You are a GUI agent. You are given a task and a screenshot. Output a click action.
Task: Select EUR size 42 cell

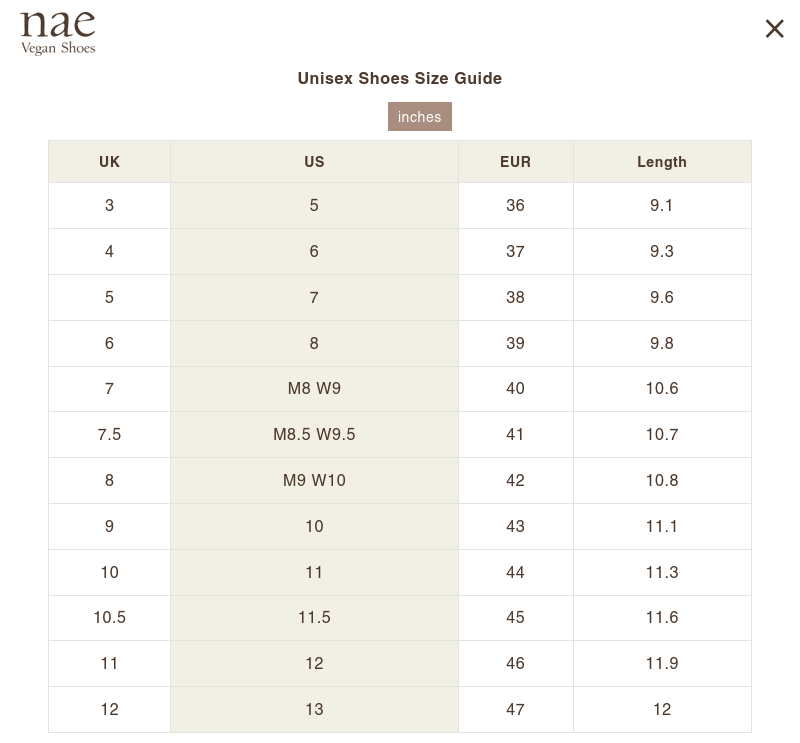[x=515, y=481]
